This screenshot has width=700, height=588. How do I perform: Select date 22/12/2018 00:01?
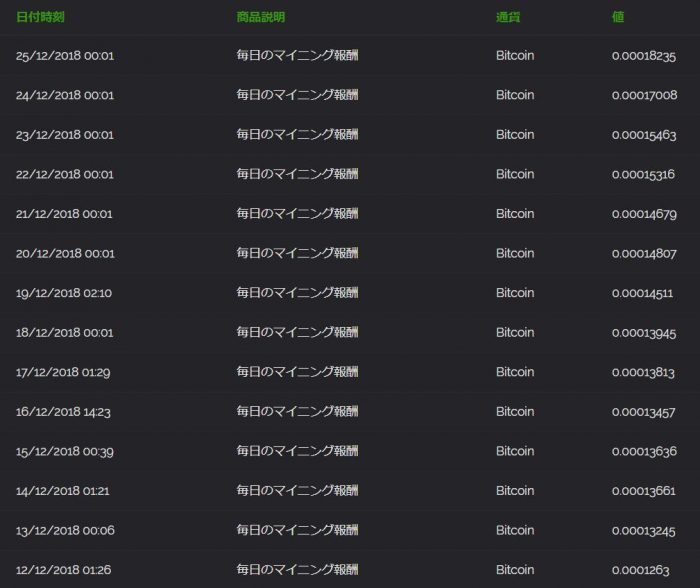[x=65, y=174]
